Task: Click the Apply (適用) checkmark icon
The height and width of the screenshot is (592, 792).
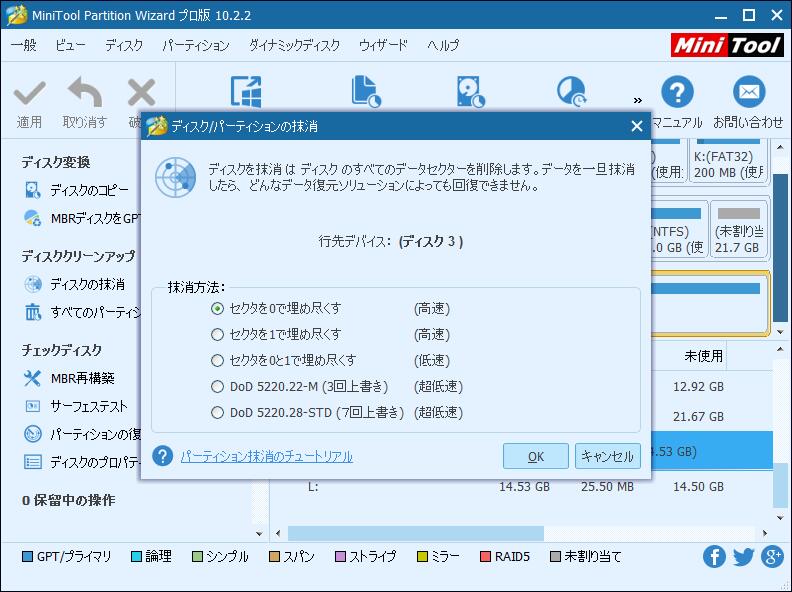Action: (29, 93)
